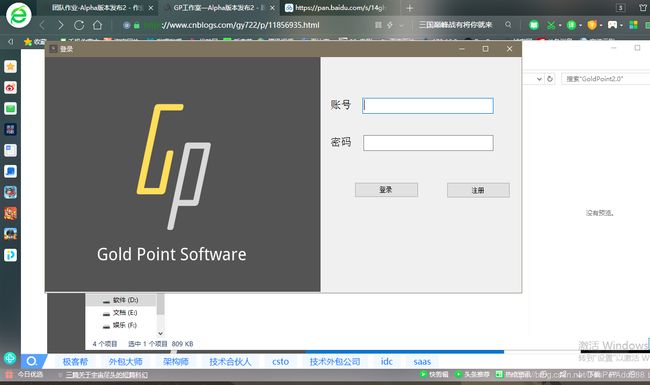Click the teal round icon at sidebar bottom
Image resolution: width=650 pixels, height=385 pixels.
coord(10,358)
